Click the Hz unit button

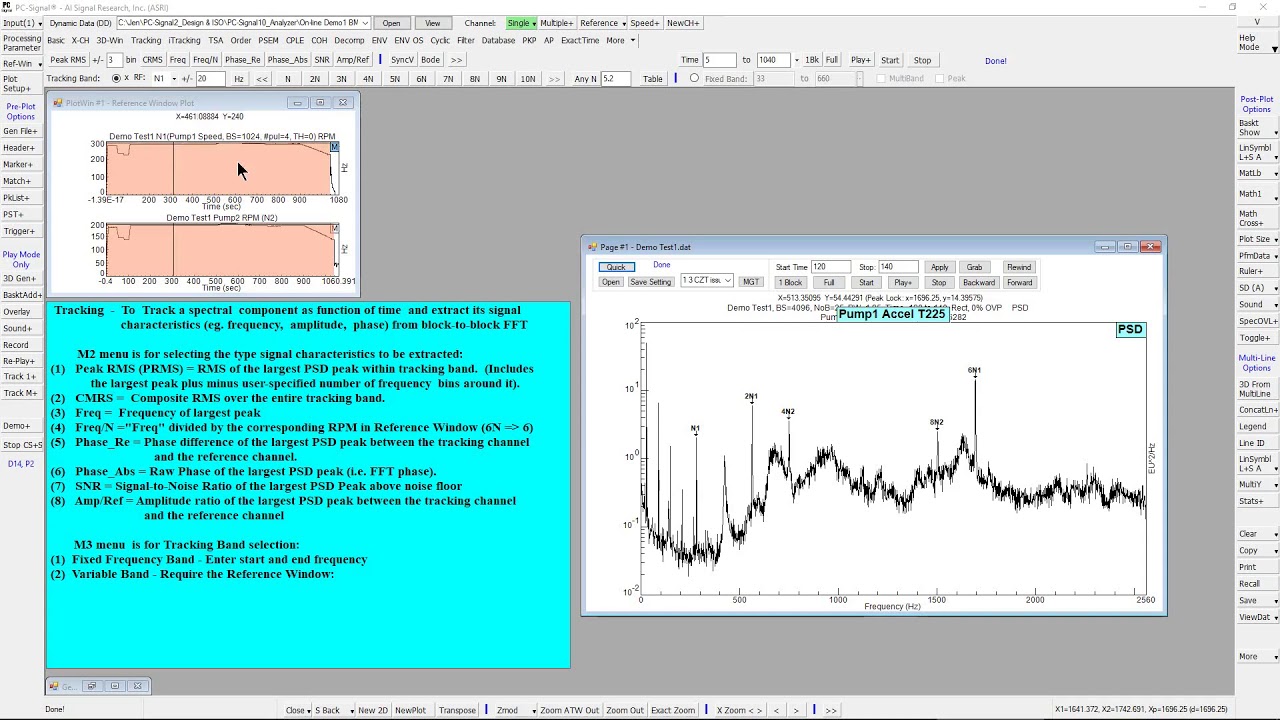point(238,79)
